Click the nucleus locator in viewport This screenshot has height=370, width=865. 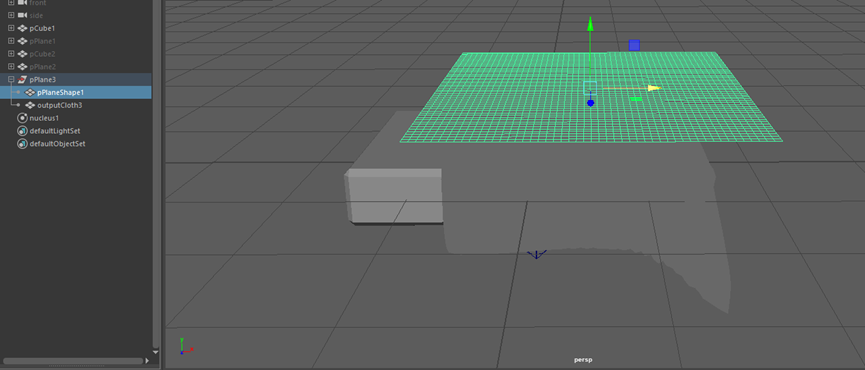click(536, 254)
